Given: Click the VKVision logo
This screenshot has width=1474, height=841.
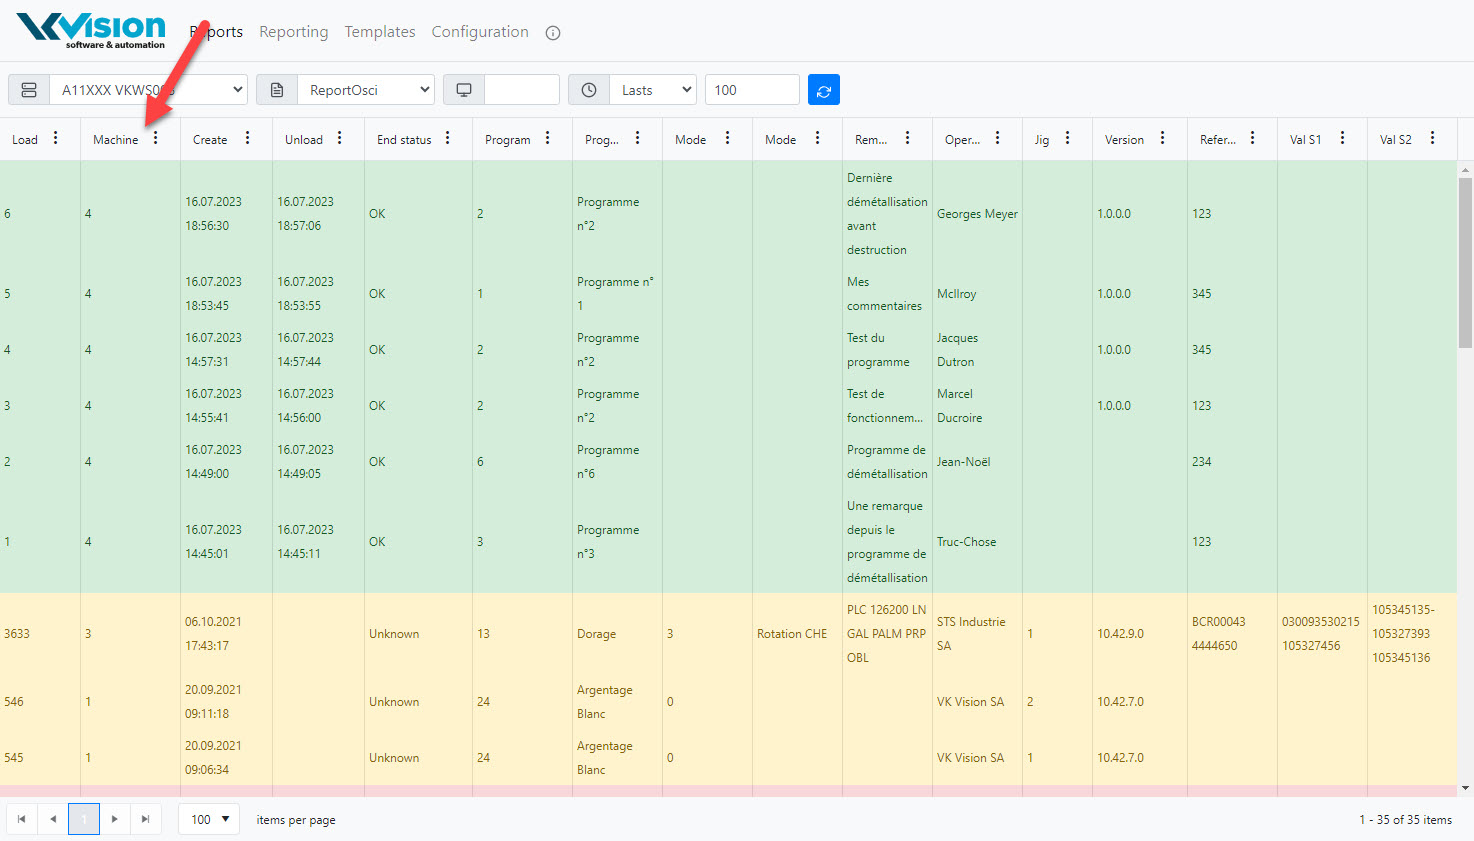Looking at the screenshot, I should pos(91,30).
